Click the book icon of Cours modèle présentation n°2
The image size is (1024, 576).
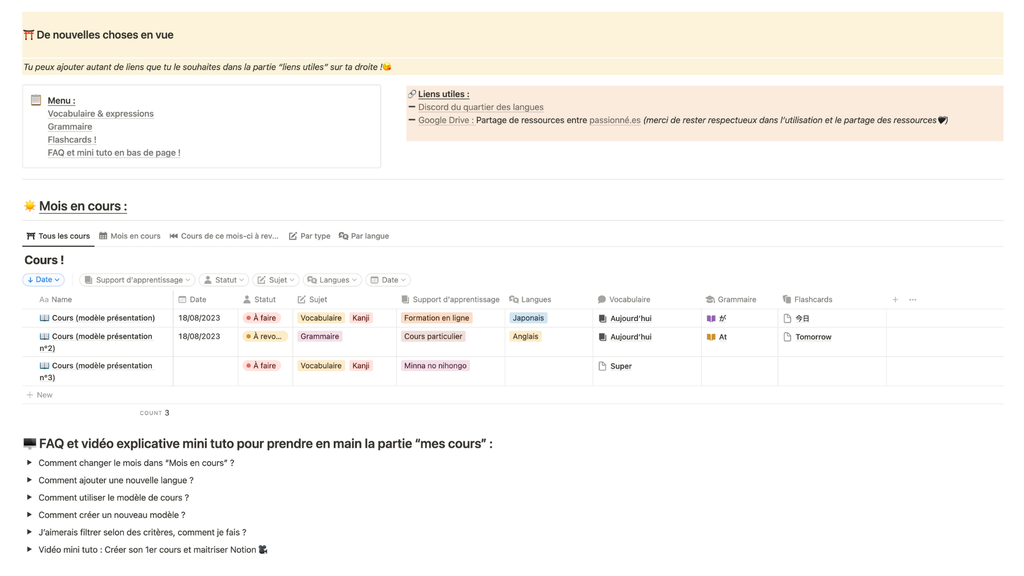44,336
